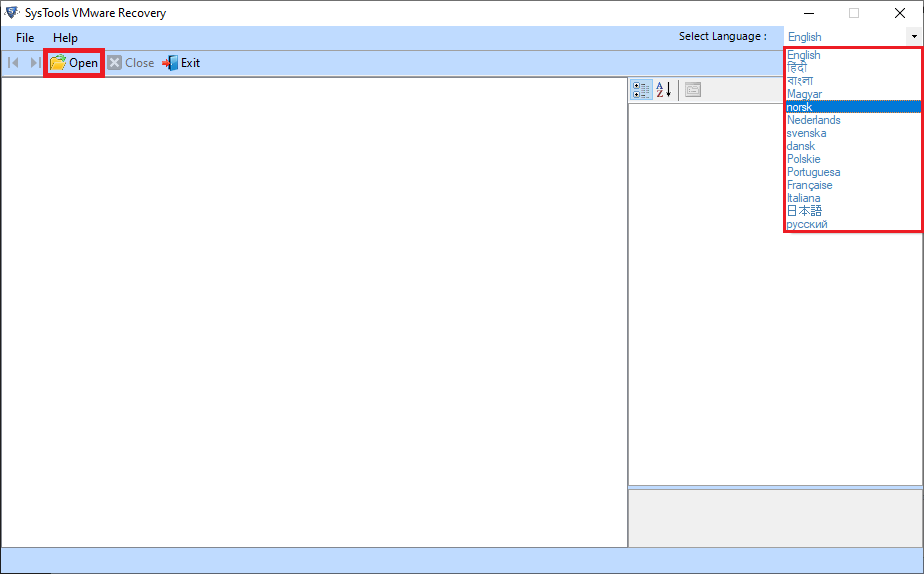Choose the highlighted norsk language option

point(853,107)
